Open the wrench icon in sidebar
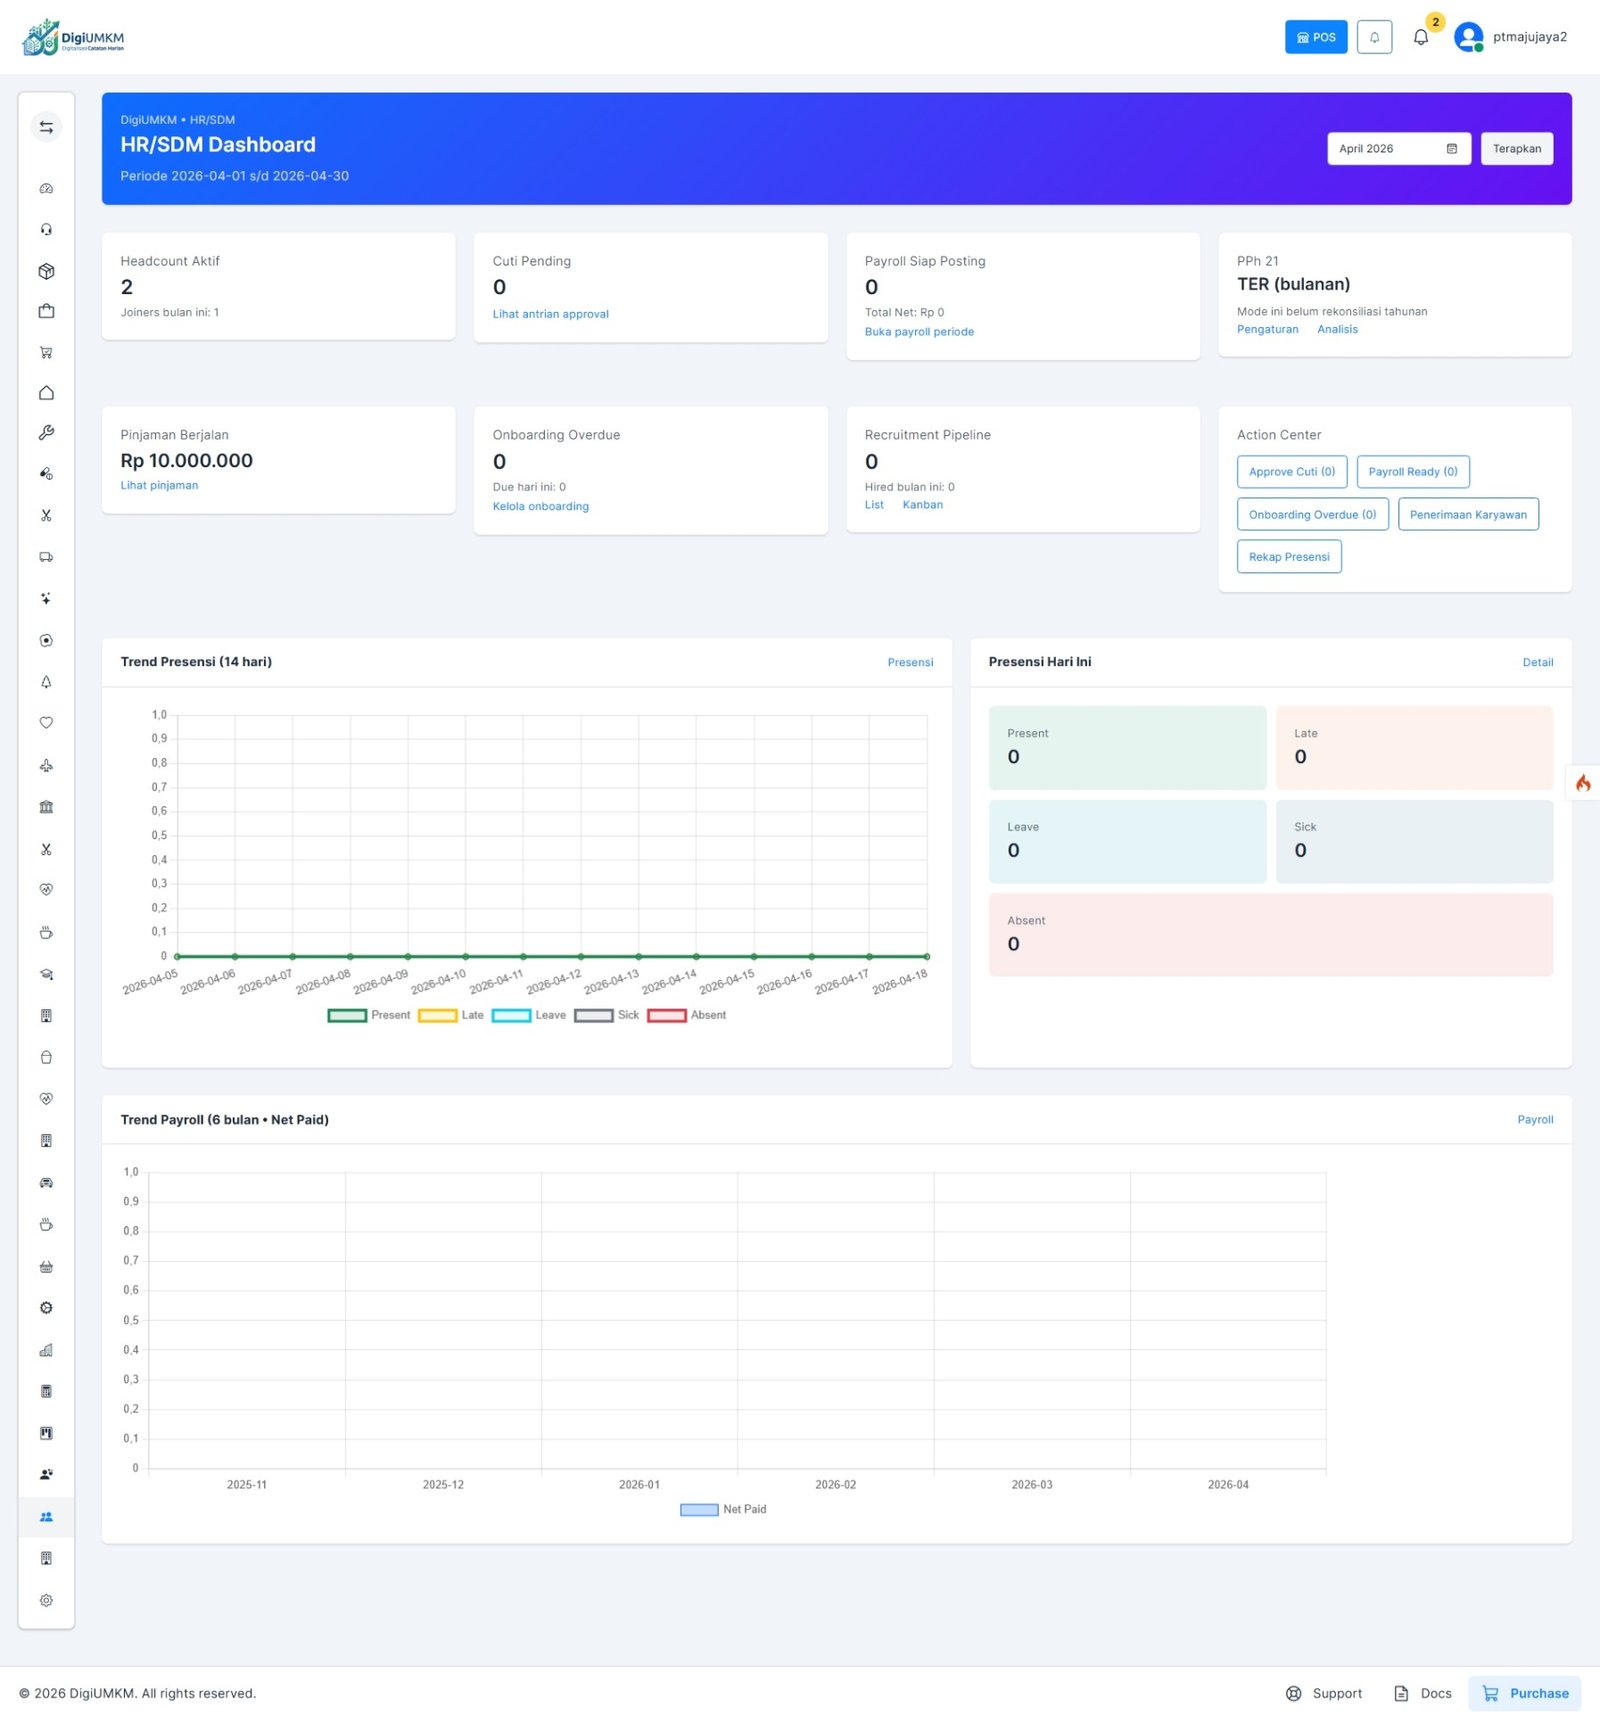 tap(46, 433)
